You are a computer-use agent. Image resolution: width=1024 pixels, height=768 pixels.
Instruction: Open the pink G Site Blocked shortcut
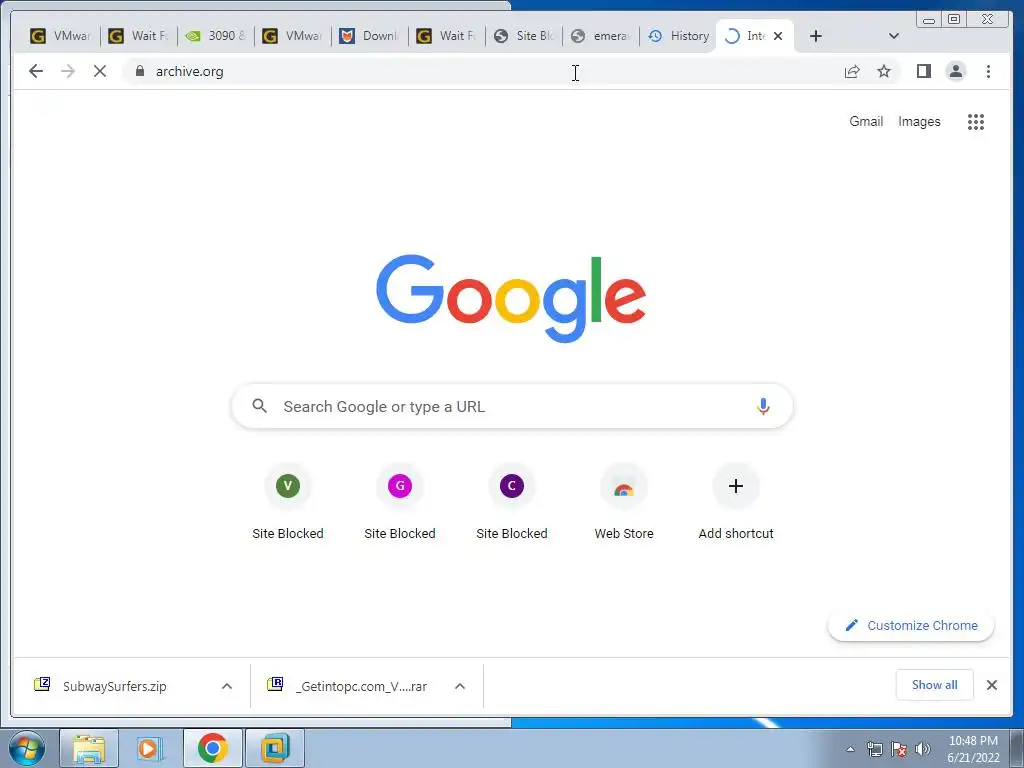(x=400, y=502)
